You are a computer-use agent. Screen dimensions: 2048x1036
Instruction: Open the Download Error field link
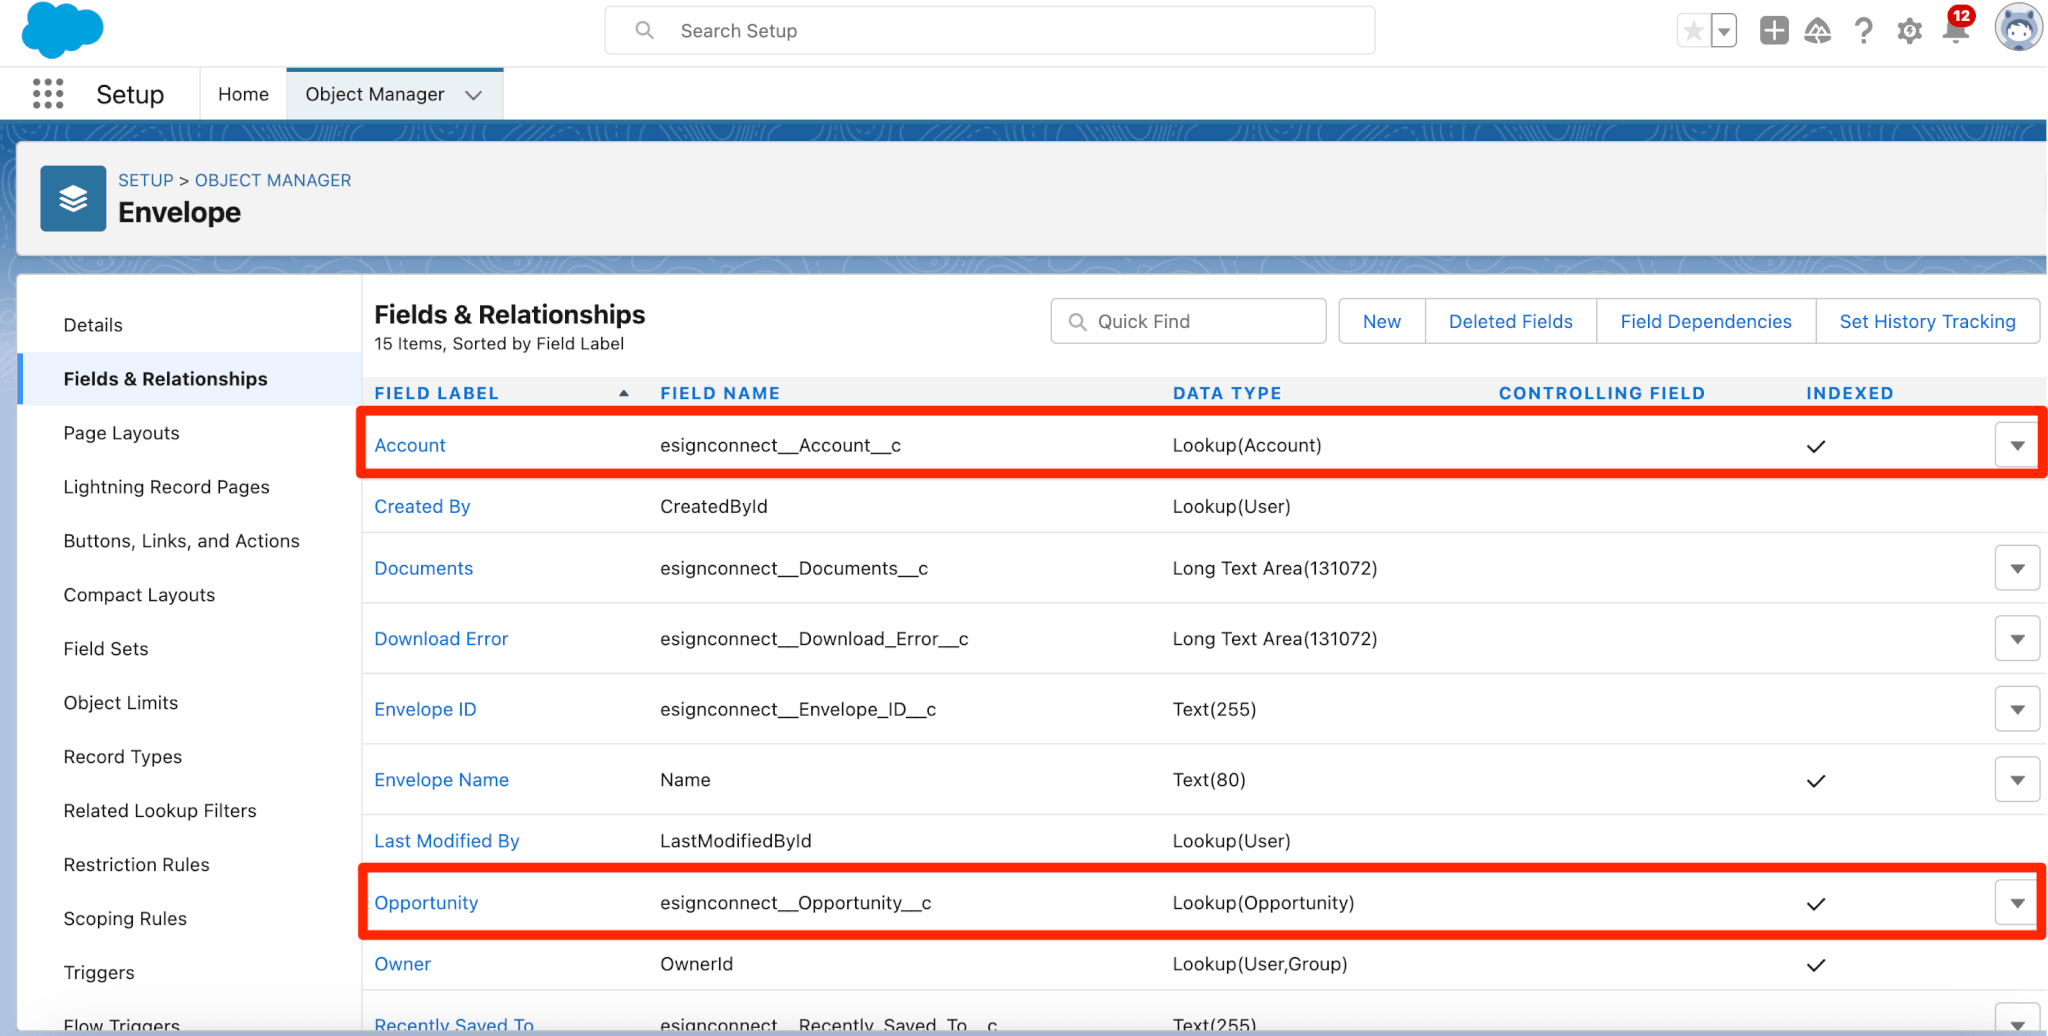(441, 639)
